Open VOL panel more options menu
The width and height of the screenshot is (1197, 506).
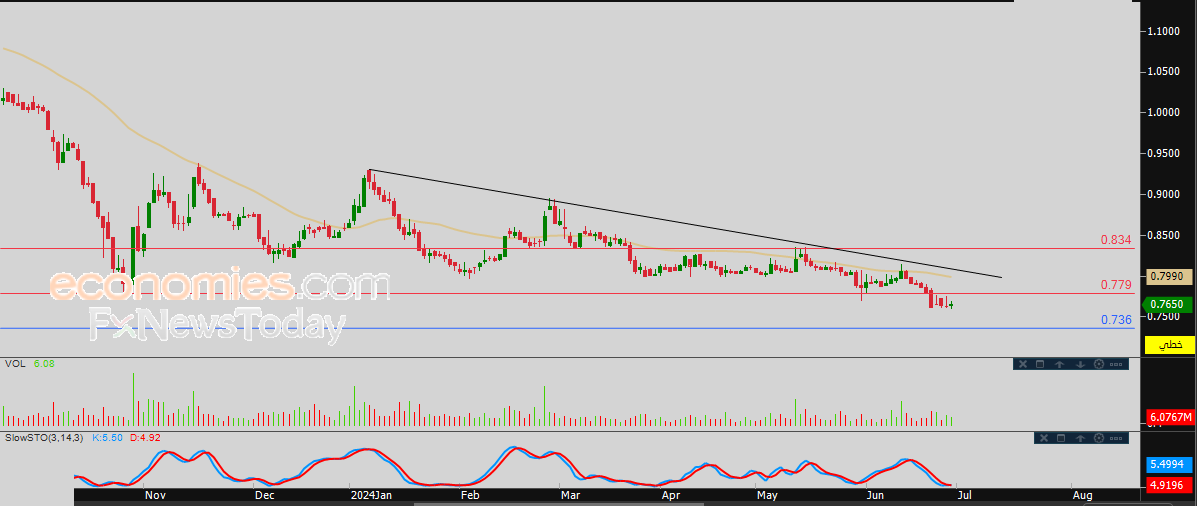click(x=1116, y=365)
